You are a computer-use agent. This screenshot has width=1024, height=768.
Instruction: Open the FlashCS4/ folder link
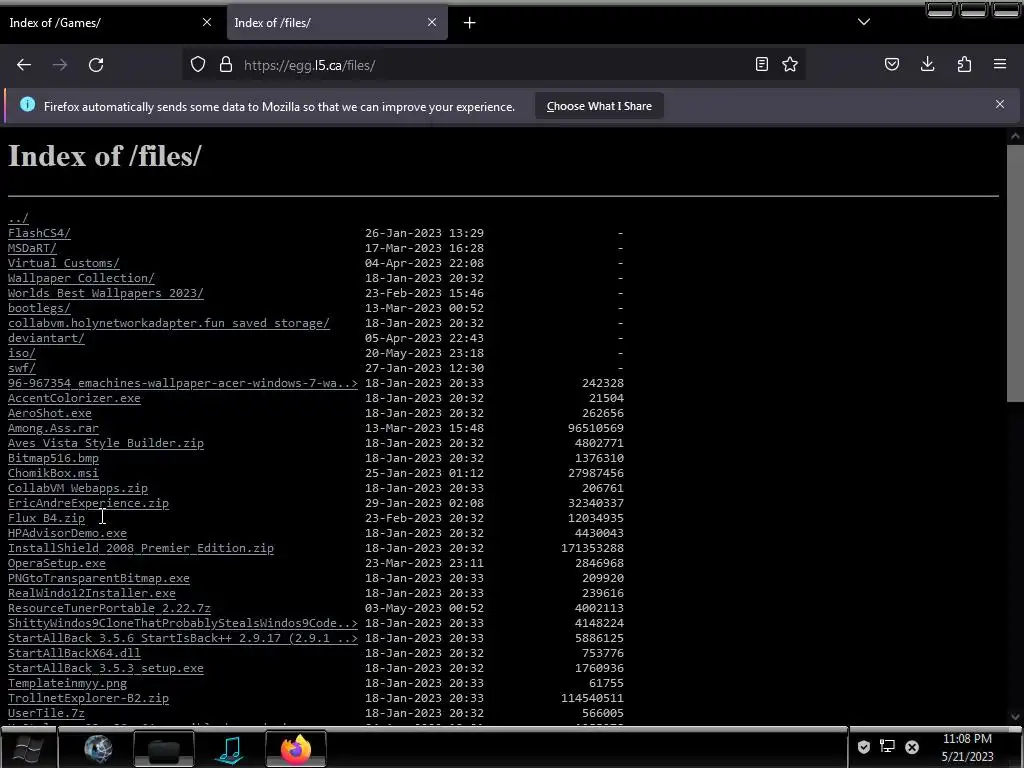39,233
